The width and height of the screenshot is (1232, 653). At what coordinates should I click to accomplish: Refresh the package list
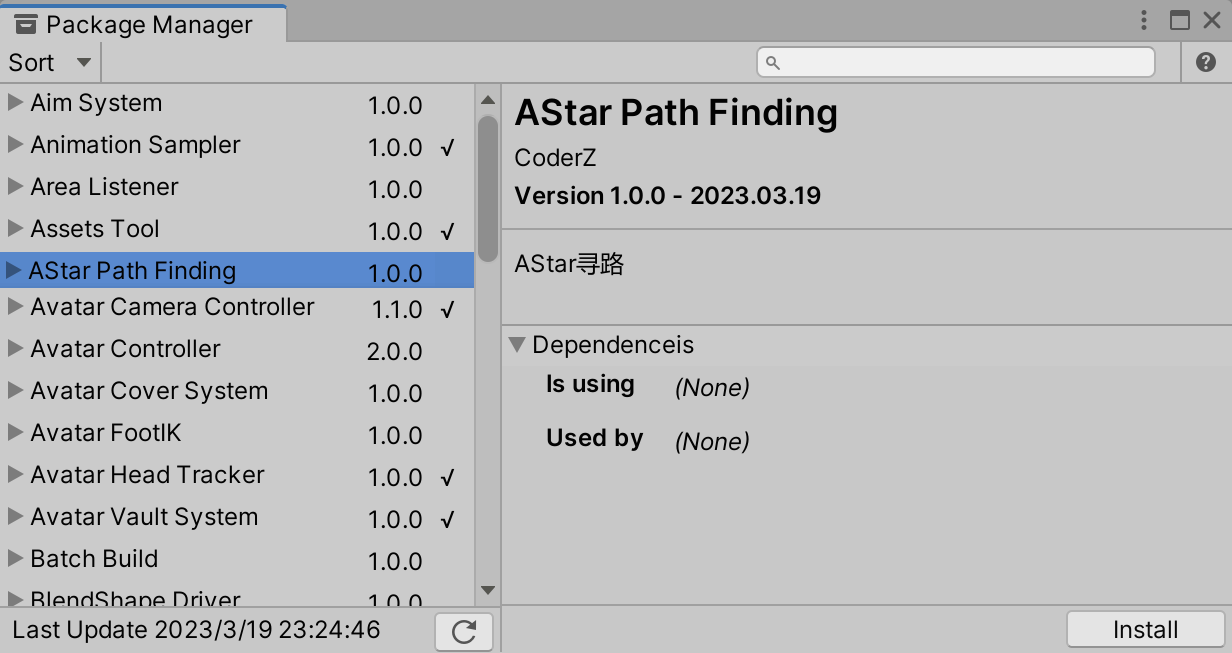click(x=463, y=631)
